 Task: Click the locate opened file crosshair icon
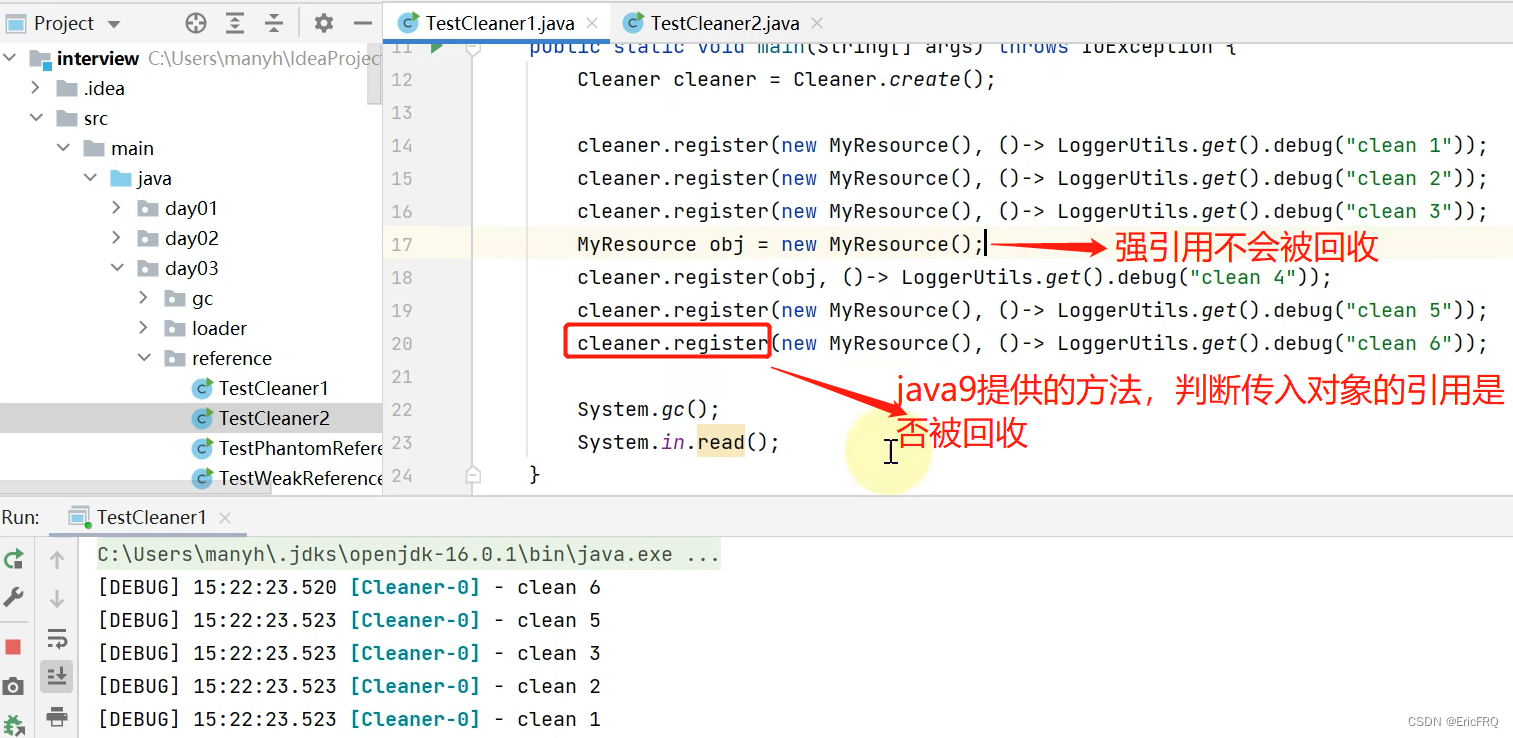point(196,23)
